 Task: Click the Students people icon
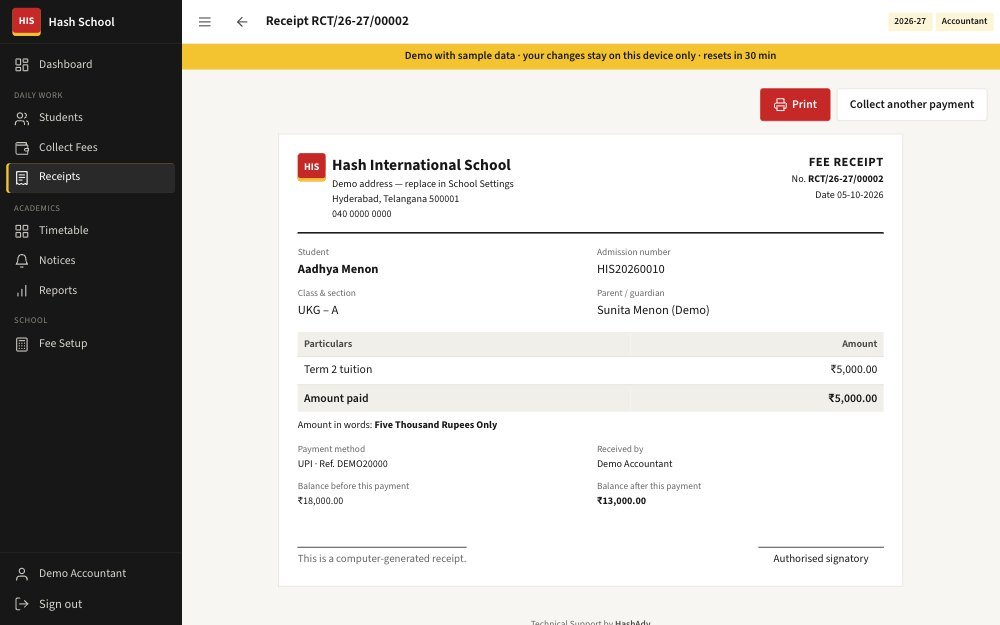pos(22,118)
